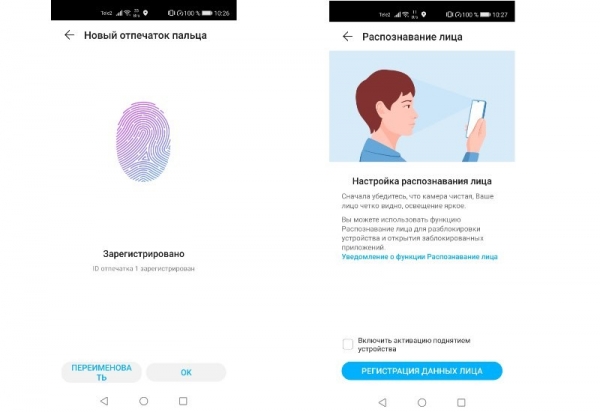The height and width of the screenshot is (412, 600).
Task: Tap the battery icon in left status bar
Action: [x=207, y=13]
